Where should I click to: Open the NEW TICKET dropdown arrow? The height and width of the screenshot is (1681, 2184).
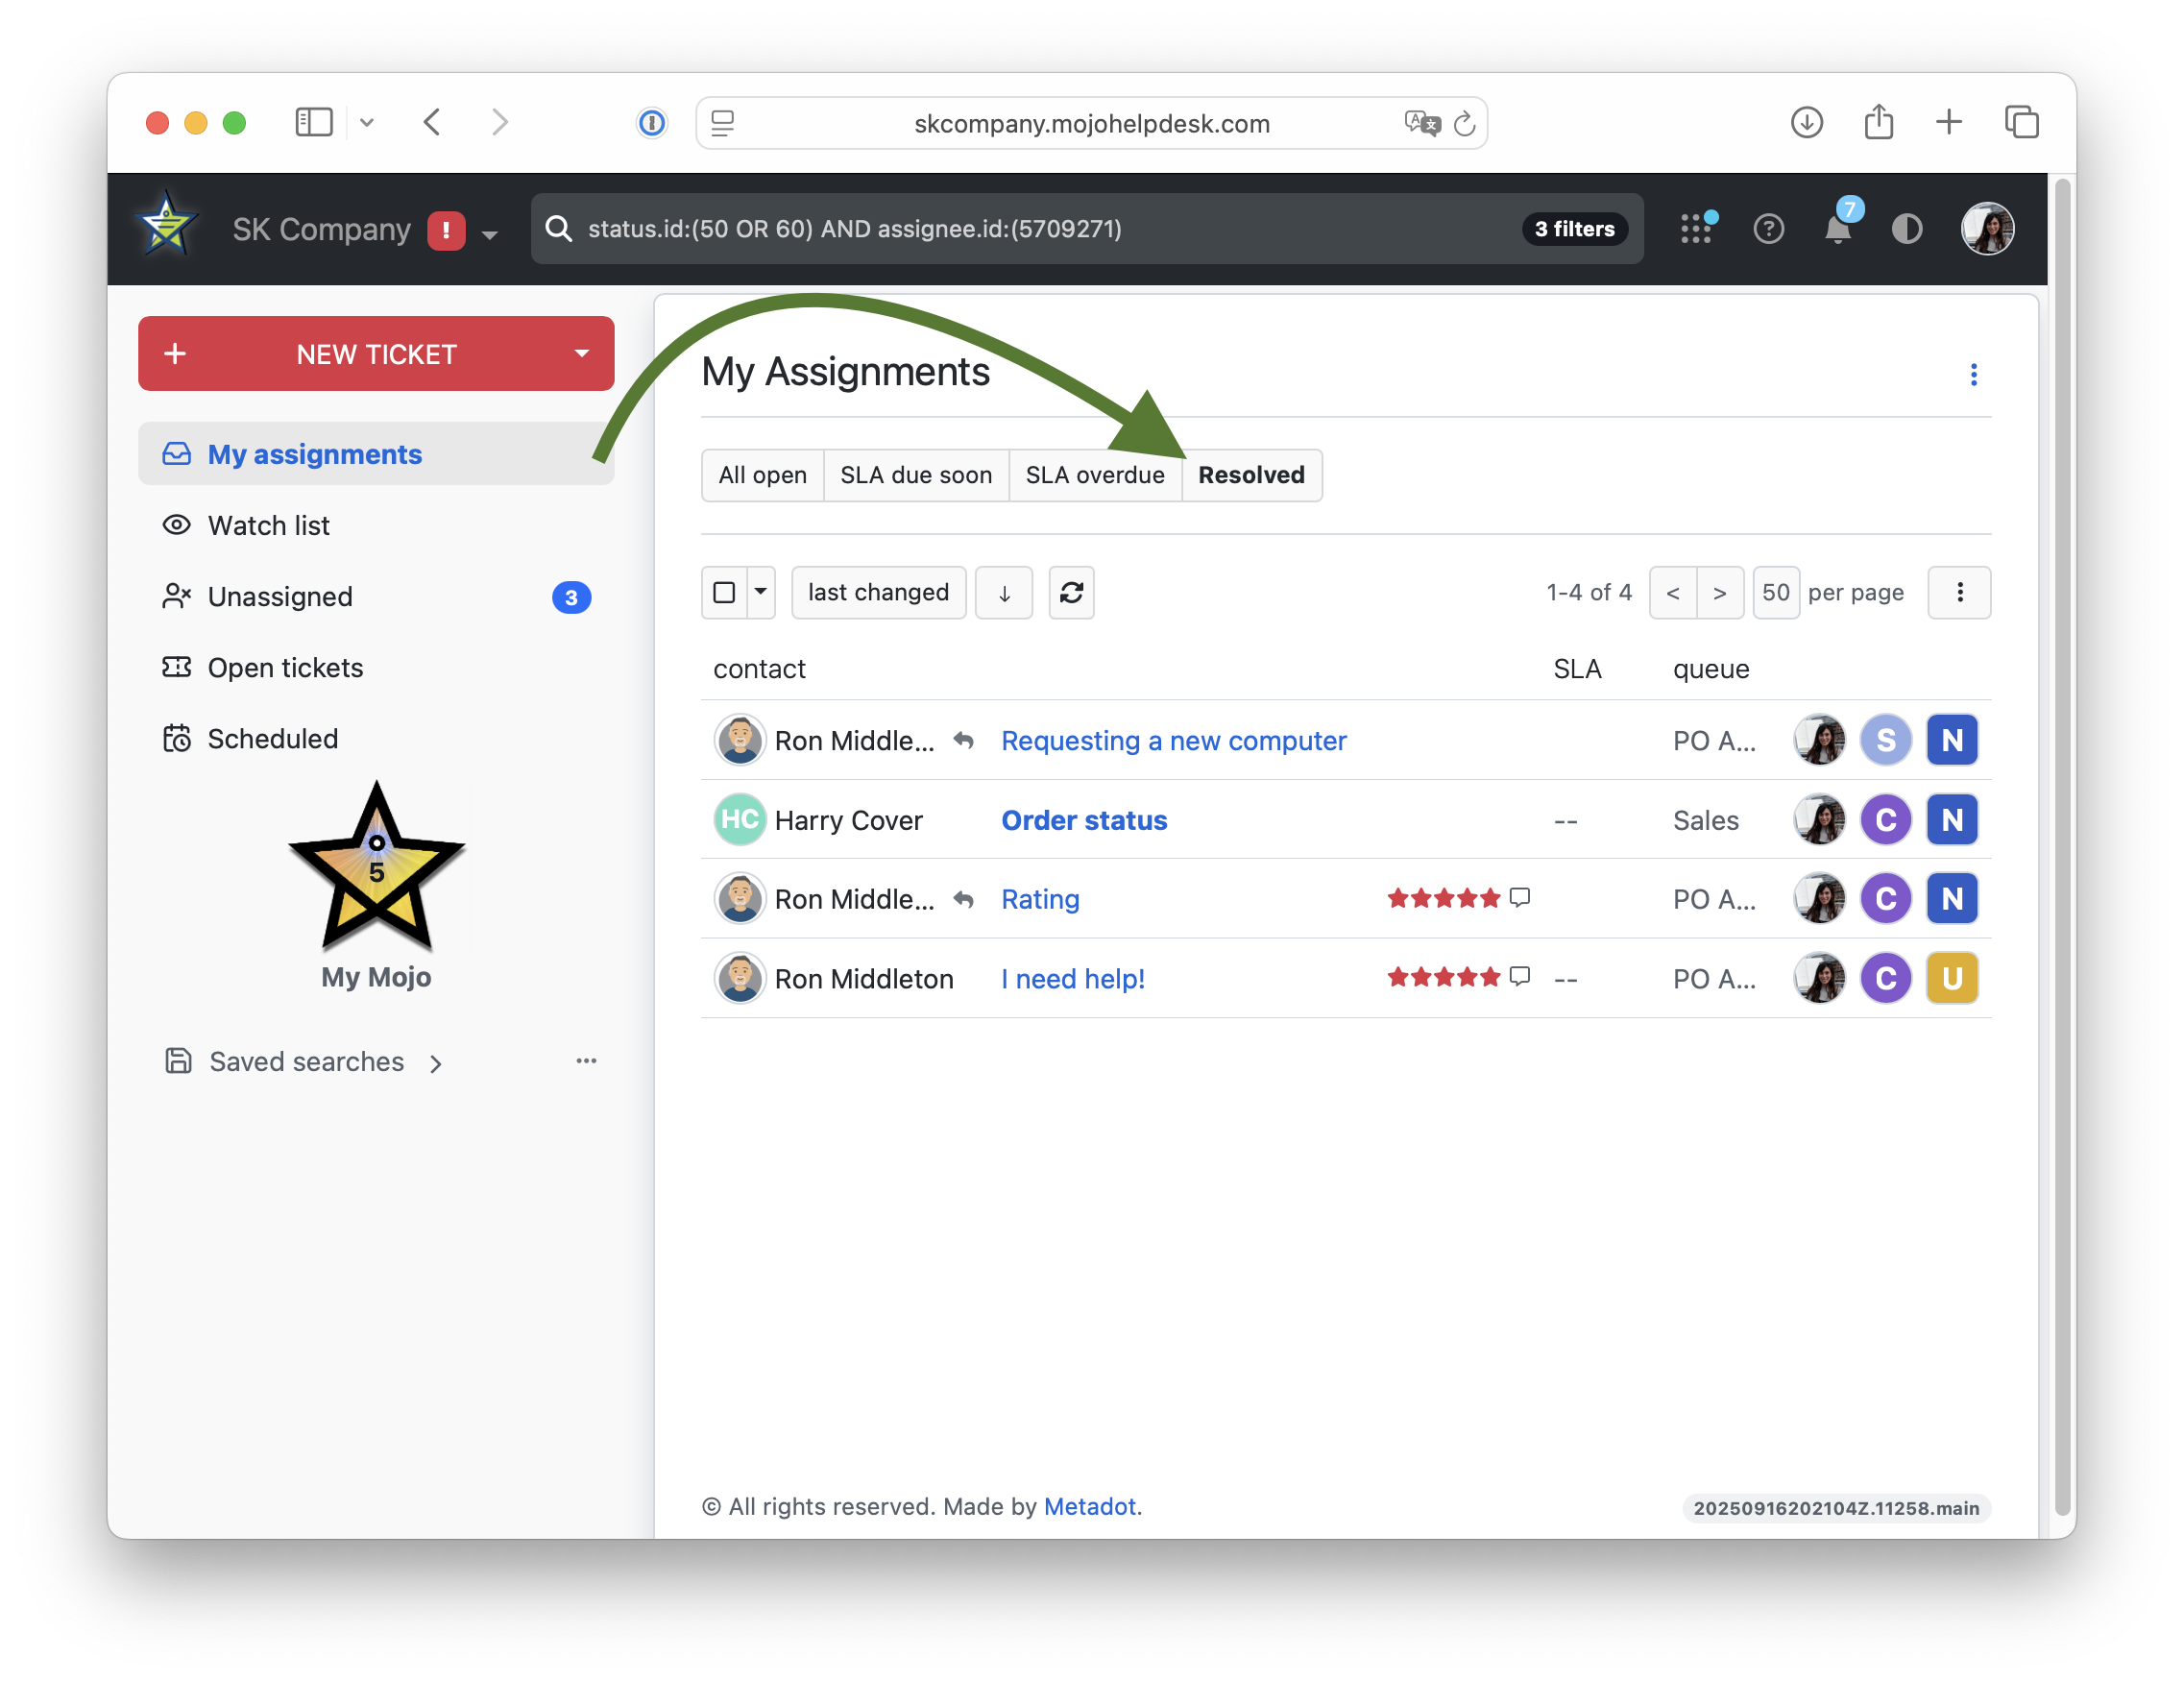point(581,353)
